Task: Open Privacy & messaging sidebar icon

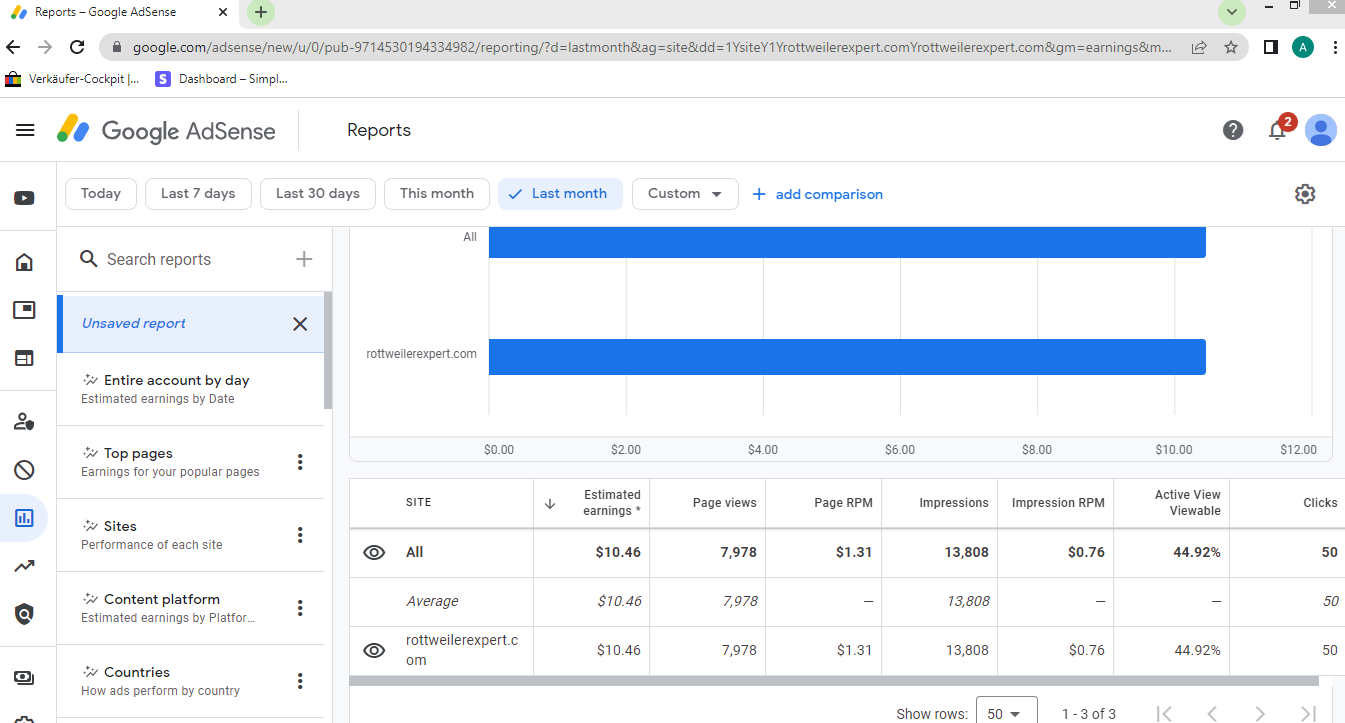Action: click(24, 422)
